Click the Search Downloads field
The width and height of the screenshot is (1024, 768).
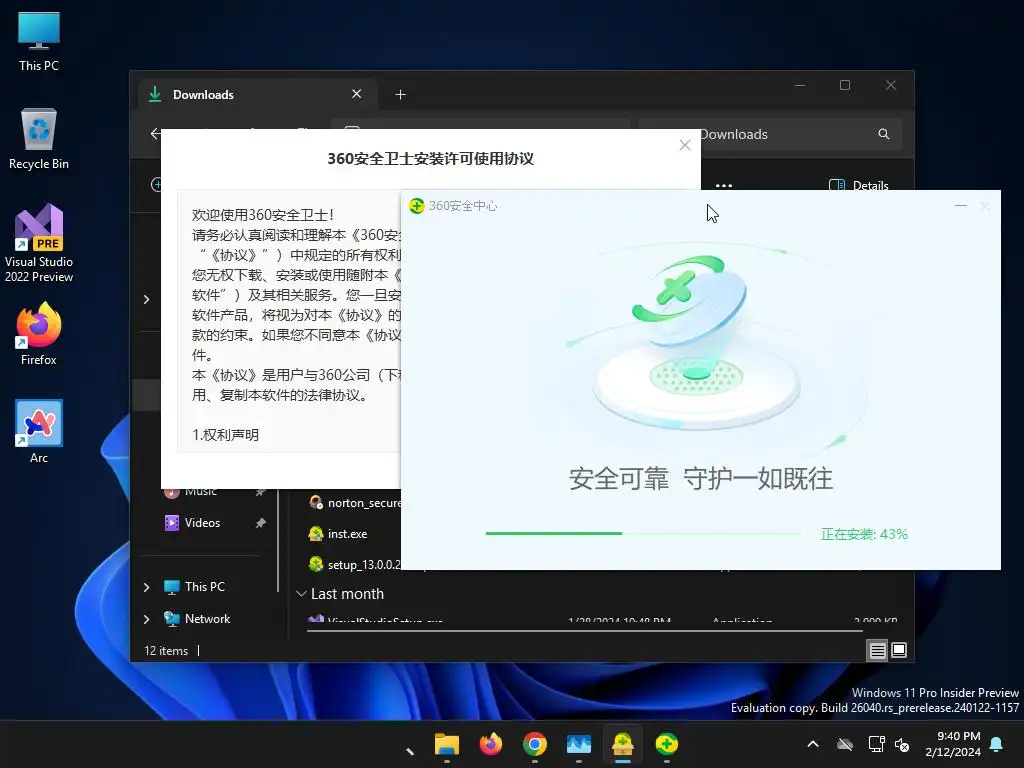coord(771,134)
